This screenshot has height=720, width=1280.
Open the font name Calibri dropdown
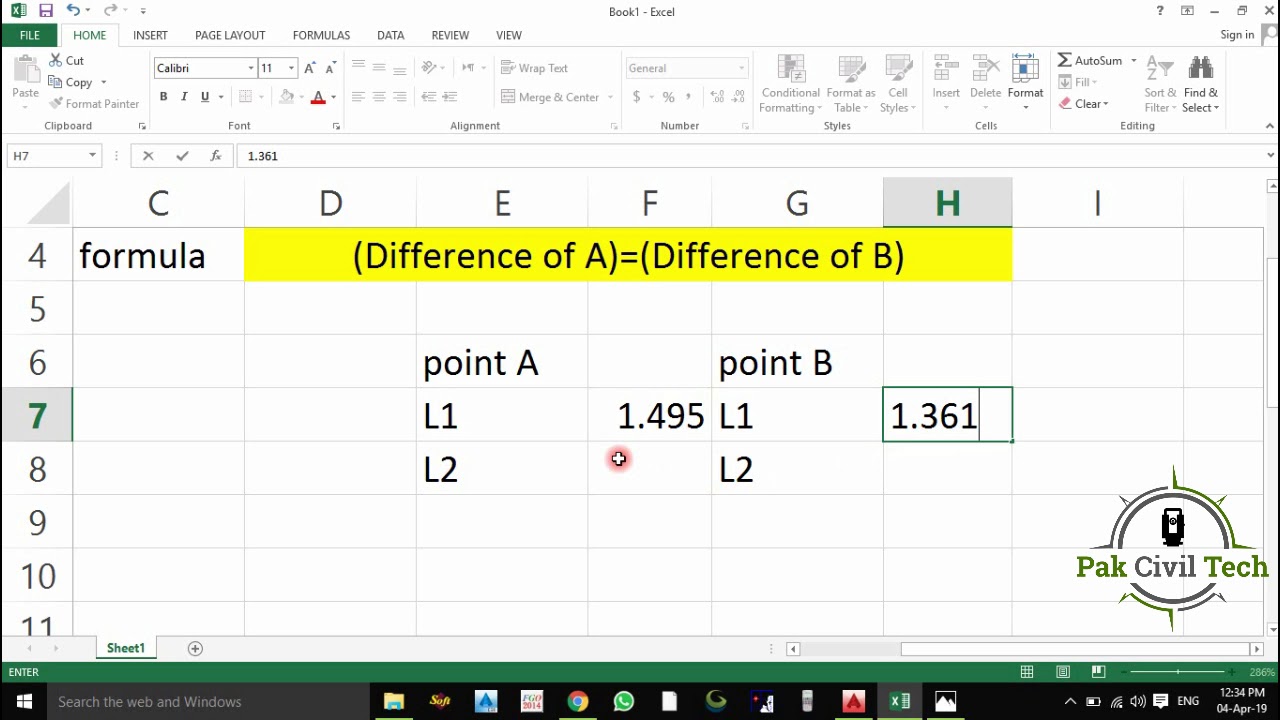(251, 68)
